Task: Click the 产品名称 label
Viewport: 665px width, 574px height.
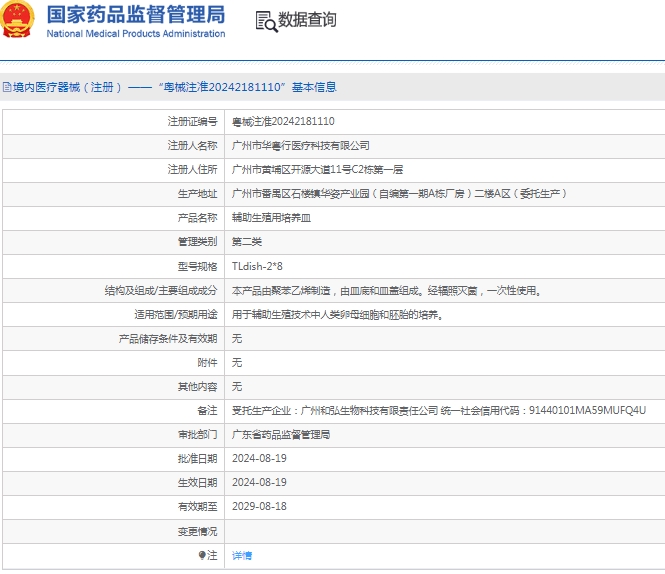Action: pyautogui.click(x=197, y=218)
